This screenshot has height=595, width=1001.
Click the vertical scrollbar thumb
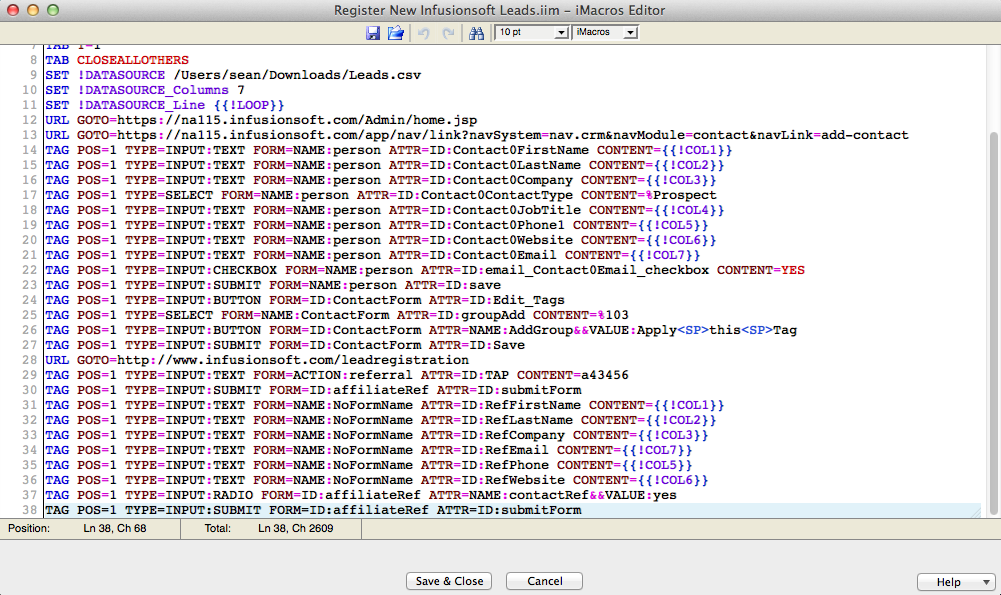tap(993, 323)
